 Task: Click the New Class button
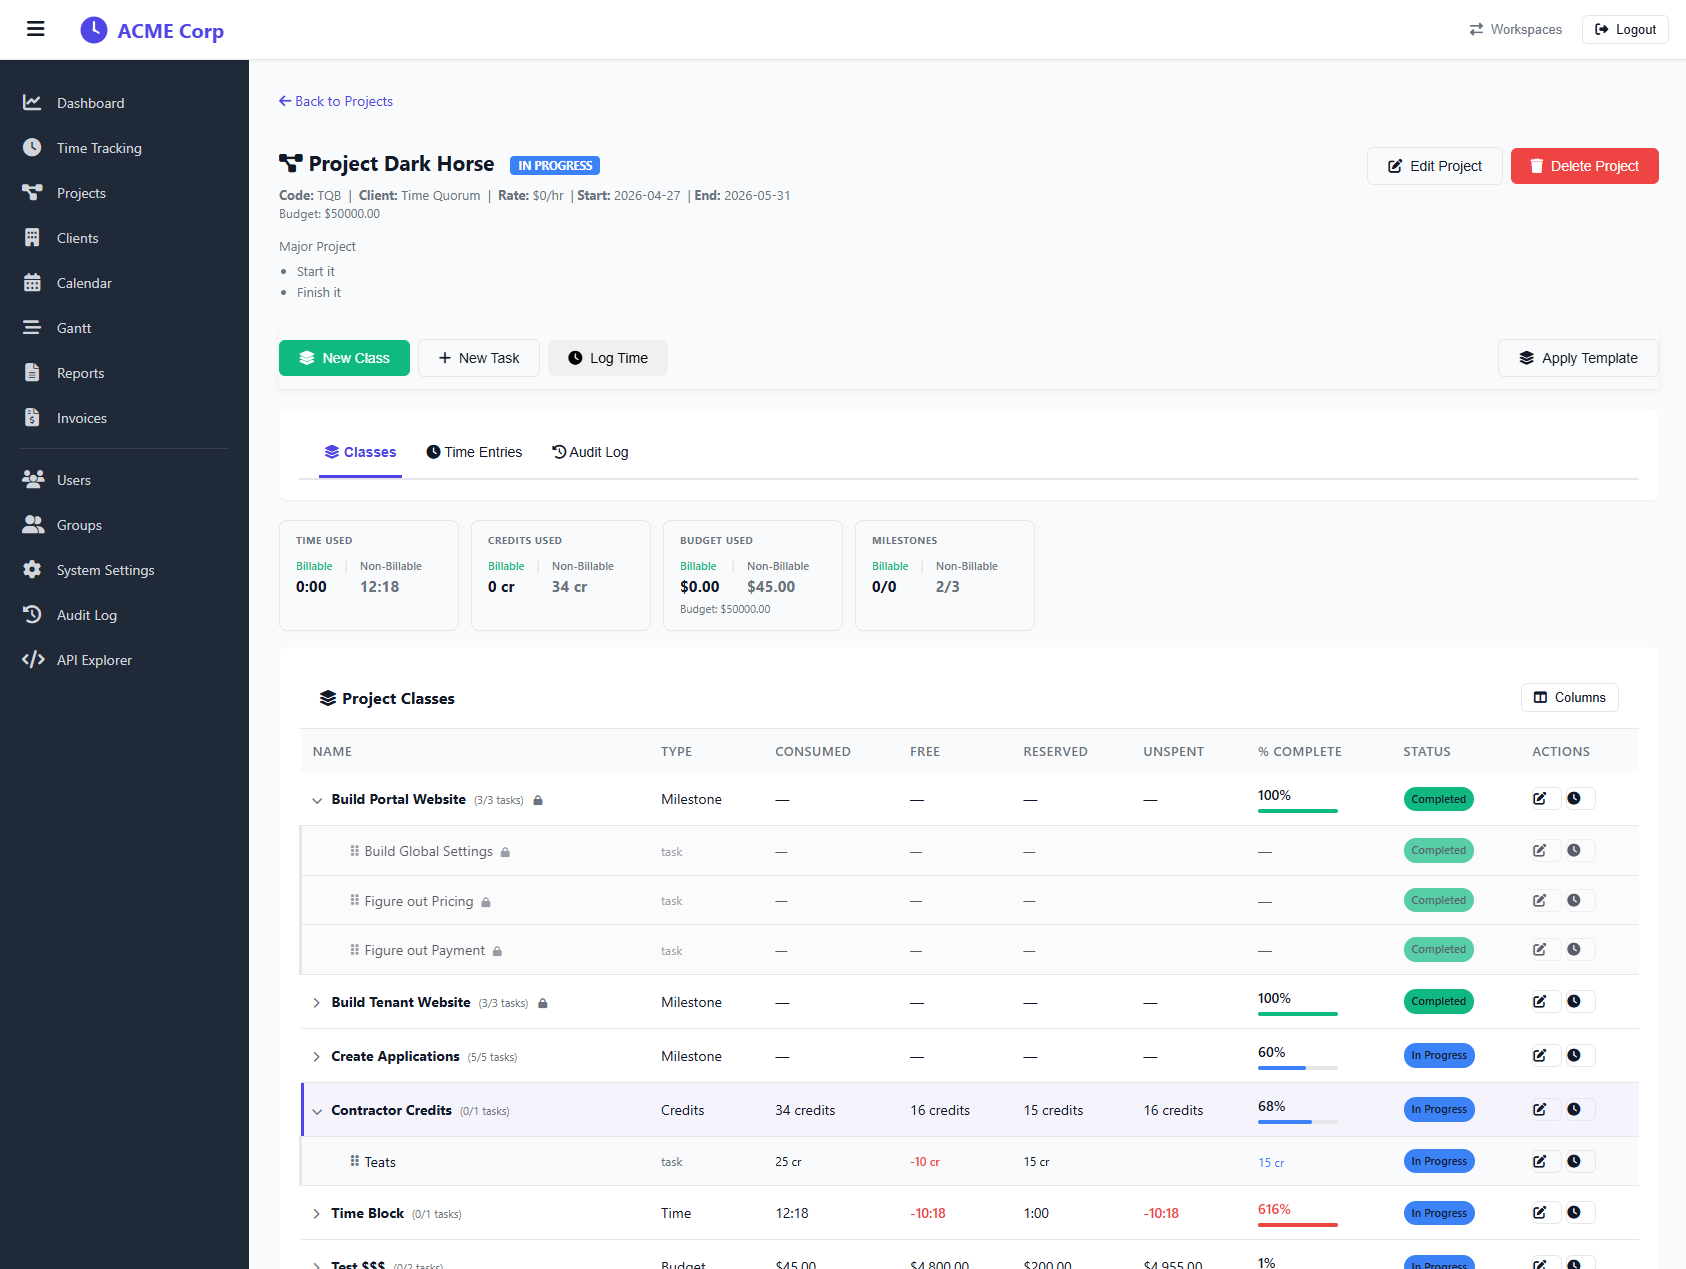tap(344, 358)
